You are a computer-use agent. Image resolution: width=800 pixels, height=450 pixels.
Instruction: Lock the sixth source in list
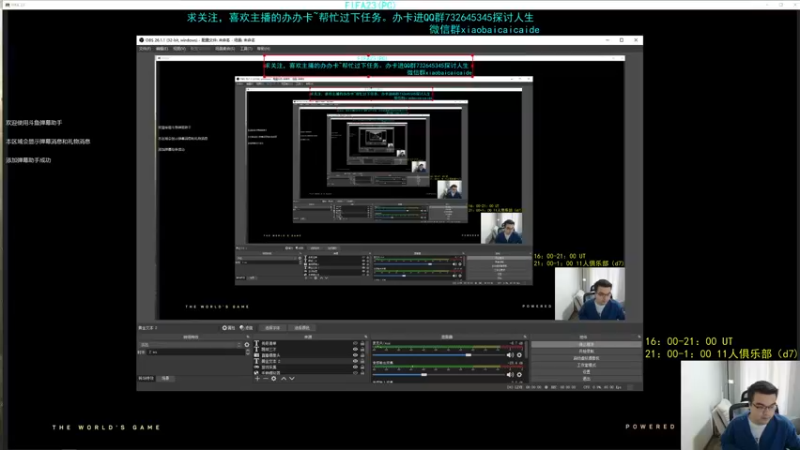point(362,373)
